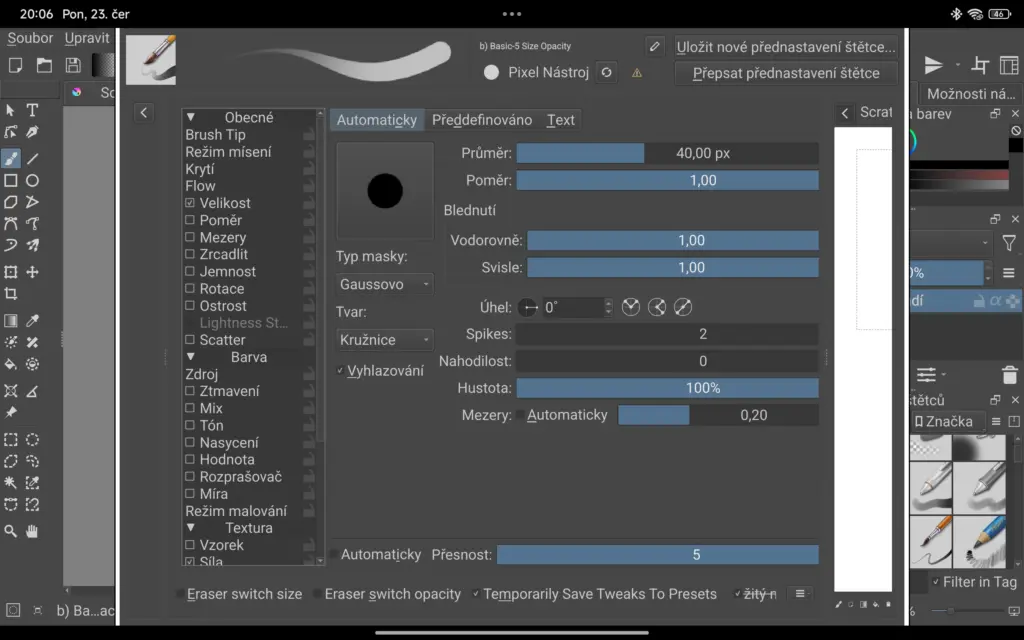Pick the Ellipse shape tool
The height and width of the screenshot is (640, 1024).
[x=32, y=181]
